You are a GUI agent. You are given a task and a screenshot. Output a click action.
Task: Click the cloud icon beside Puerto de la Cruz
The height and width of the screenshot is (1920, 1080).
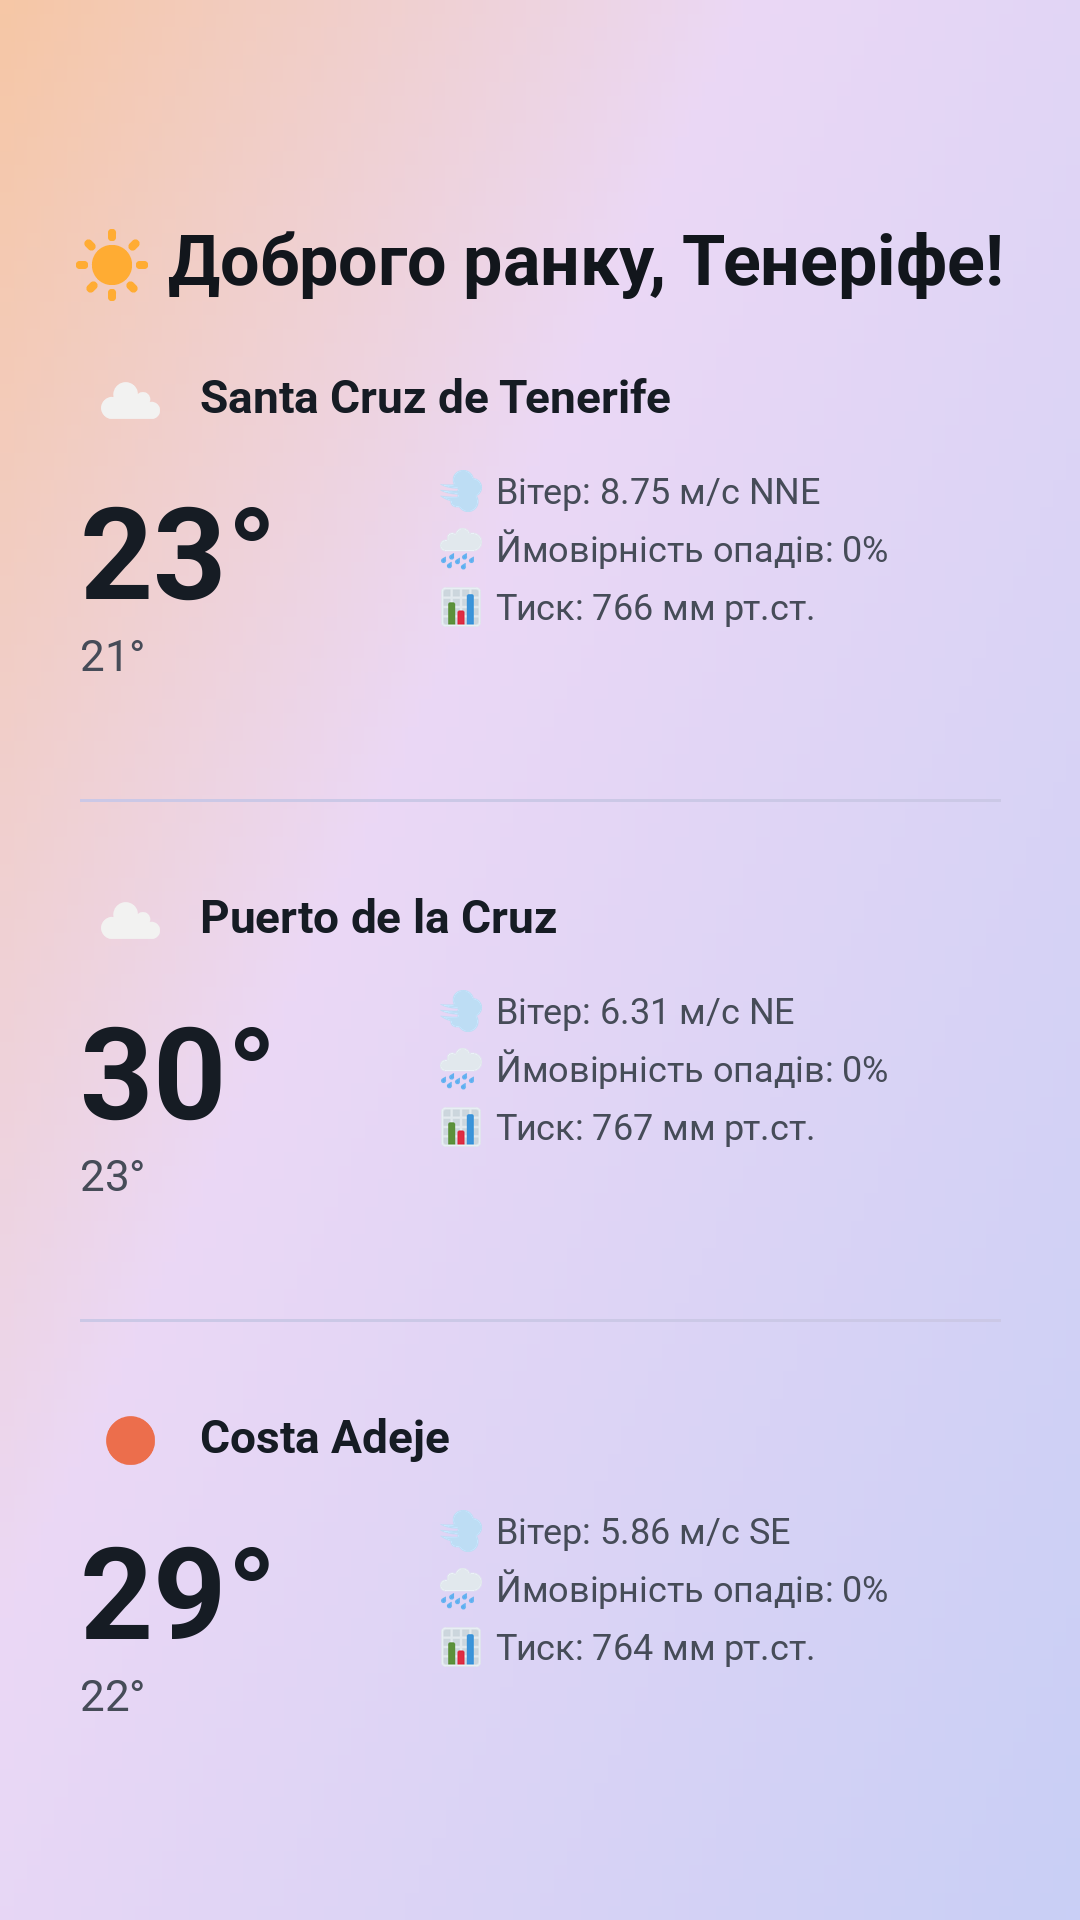(x=130, y=920)
